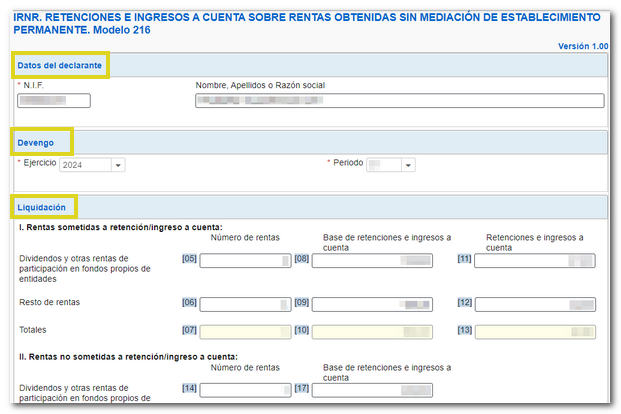This screenshot has width=621, height=414.
Task: Select the Liquidación section header
Action: pos(45,207)
